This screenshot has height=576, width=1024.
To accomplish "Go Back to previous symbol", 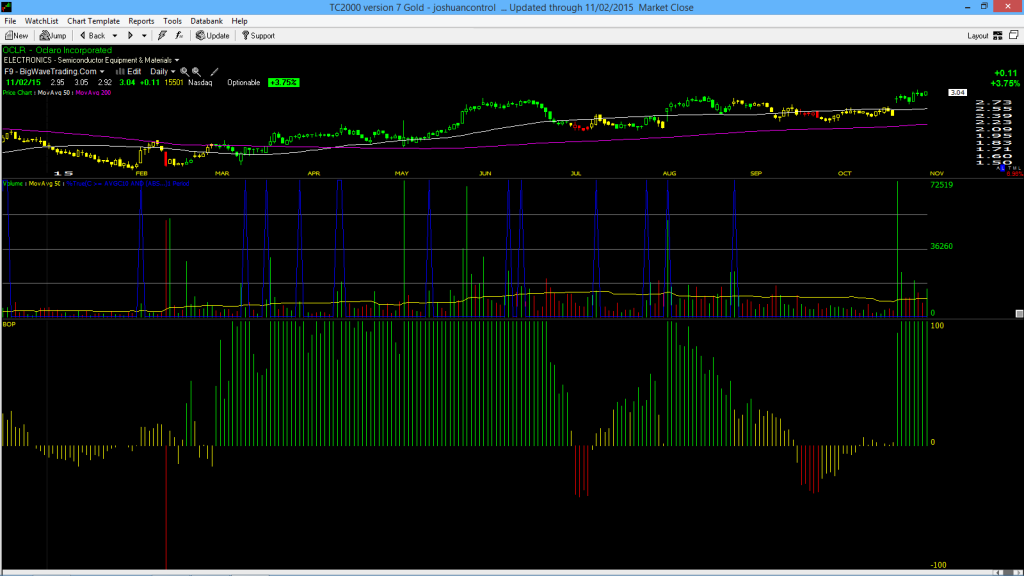I will 93,36.
